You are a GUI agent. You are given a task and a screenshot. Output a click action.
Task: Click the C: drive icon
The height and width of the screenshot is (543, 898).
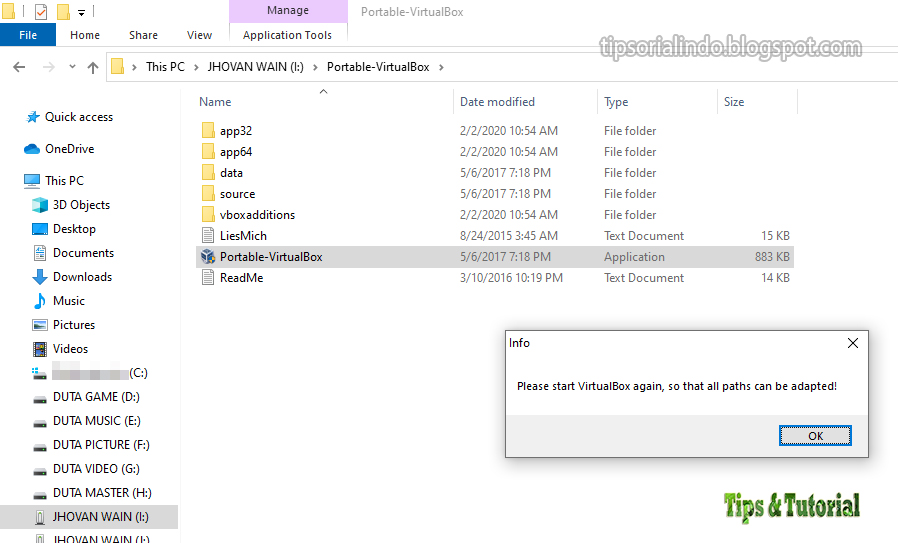tap(39, 373)
